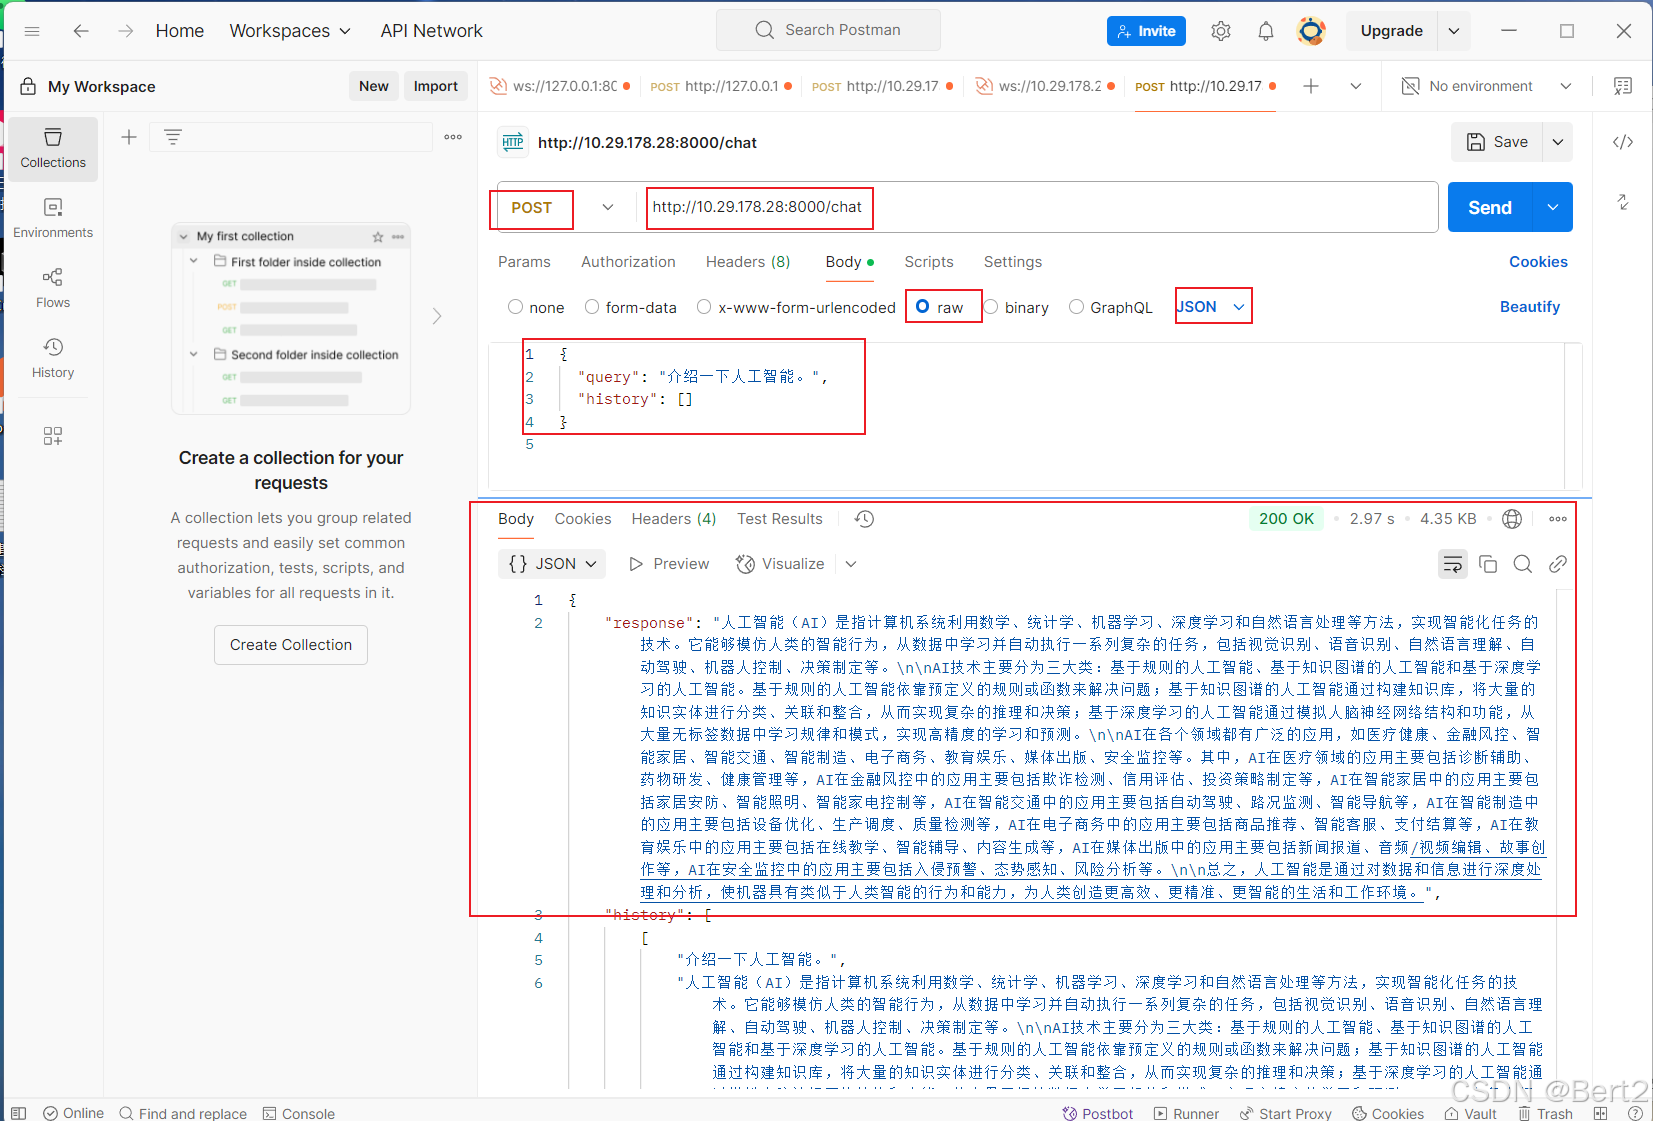Open the hamburger menu icon
Screen dimensions: 1653x1121
click(x=32, y=31)
